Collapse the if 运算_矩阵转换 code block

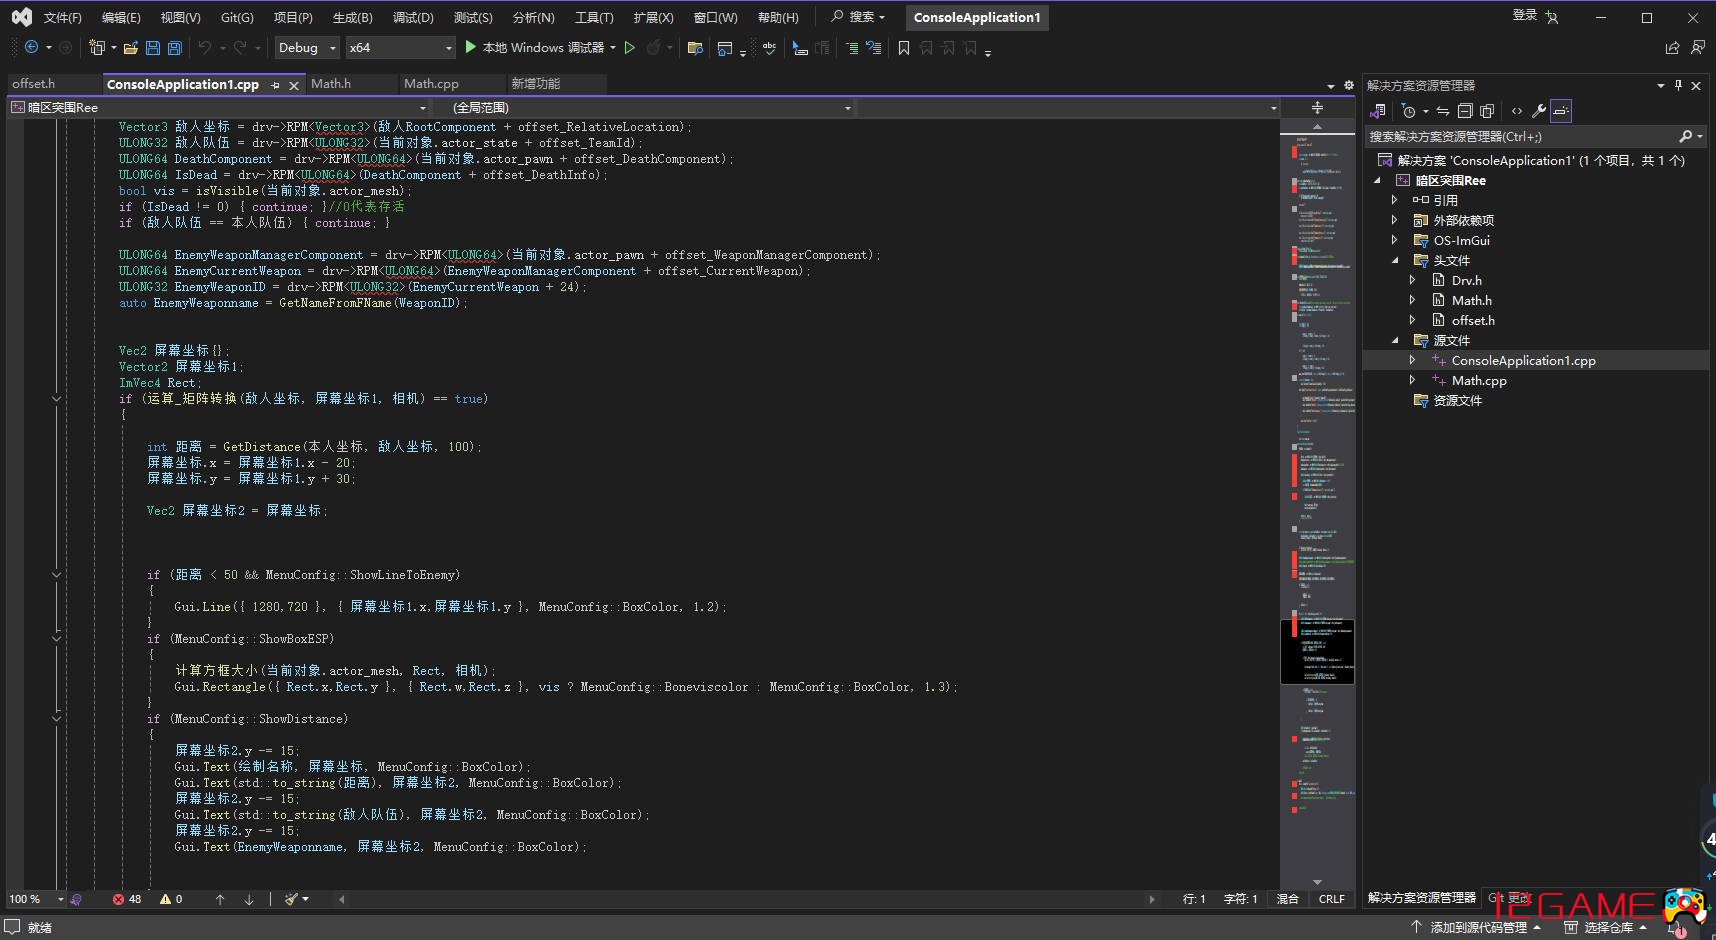click(x=56, y=399)
